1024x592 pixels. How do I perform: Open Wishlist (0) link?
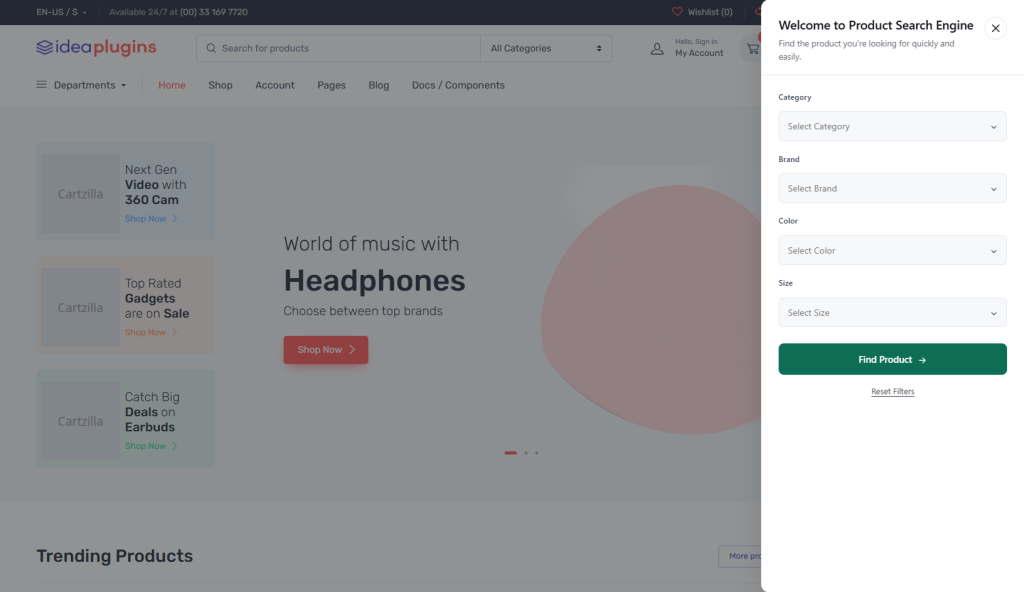[709, 12]
